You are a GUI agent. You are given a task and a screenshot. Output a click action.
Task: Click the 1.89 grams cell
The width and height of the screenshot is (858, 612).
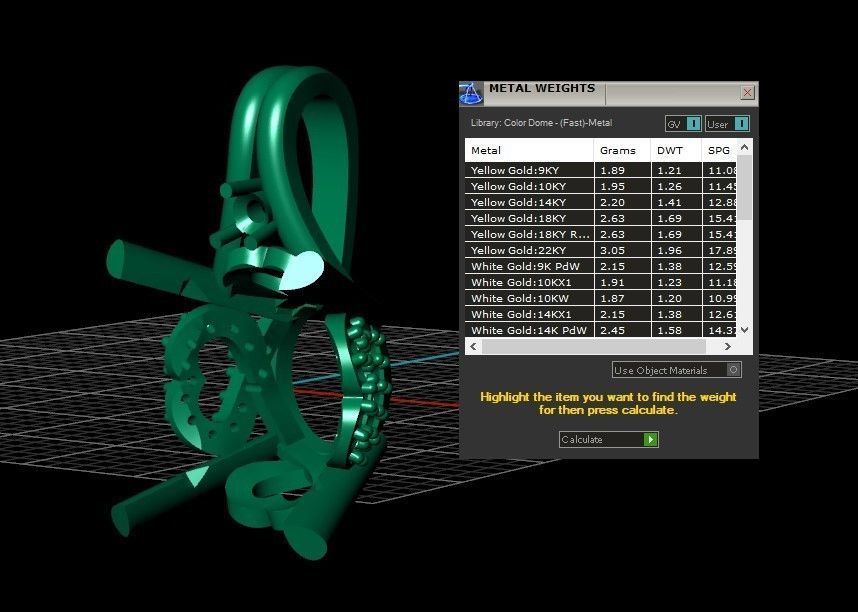[623, 170]
